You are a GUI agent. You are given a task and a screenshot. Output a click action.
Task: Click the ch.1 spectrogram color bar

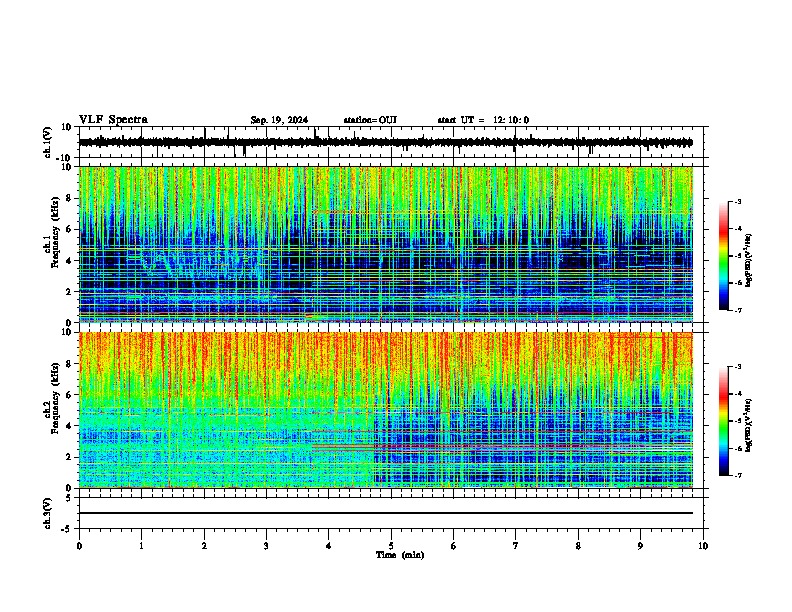723,256
